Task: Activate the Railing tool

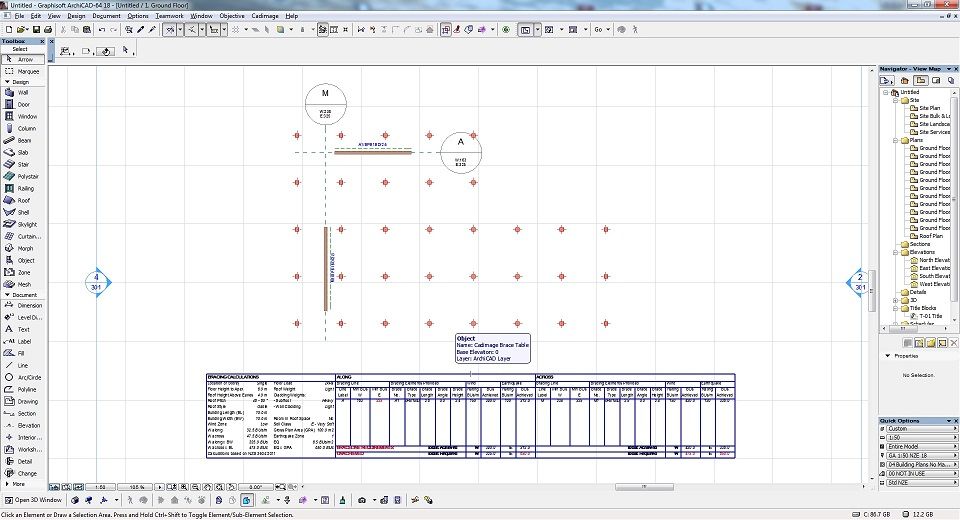Action: pyautogui.click(x=23, y=189)
